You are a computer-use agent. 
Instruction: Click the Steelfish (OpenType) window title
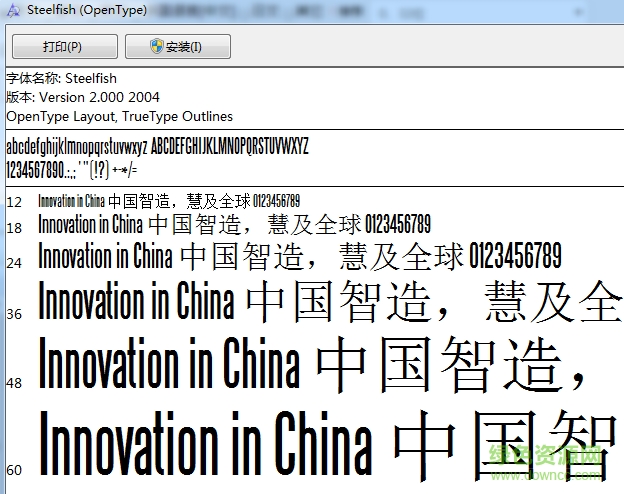87,10
